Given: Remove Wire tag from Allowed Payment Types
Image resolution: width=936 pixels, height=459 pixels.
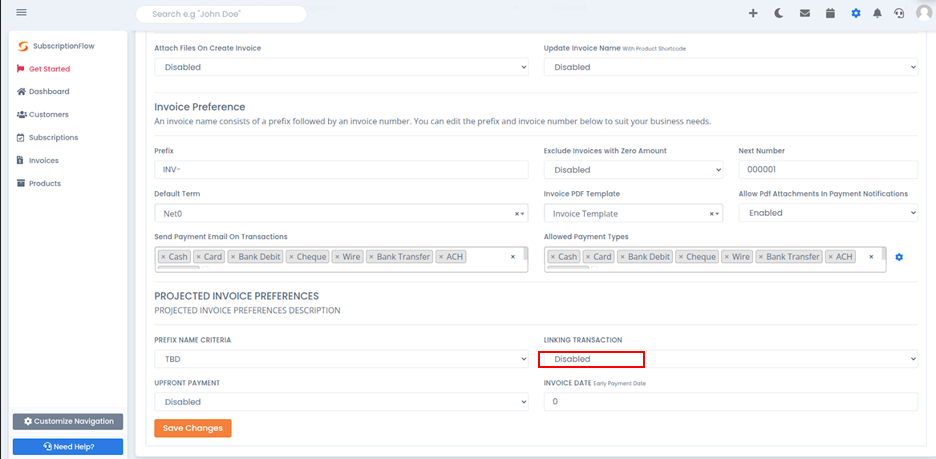Looking at the screenshot, I should point(726,257).
